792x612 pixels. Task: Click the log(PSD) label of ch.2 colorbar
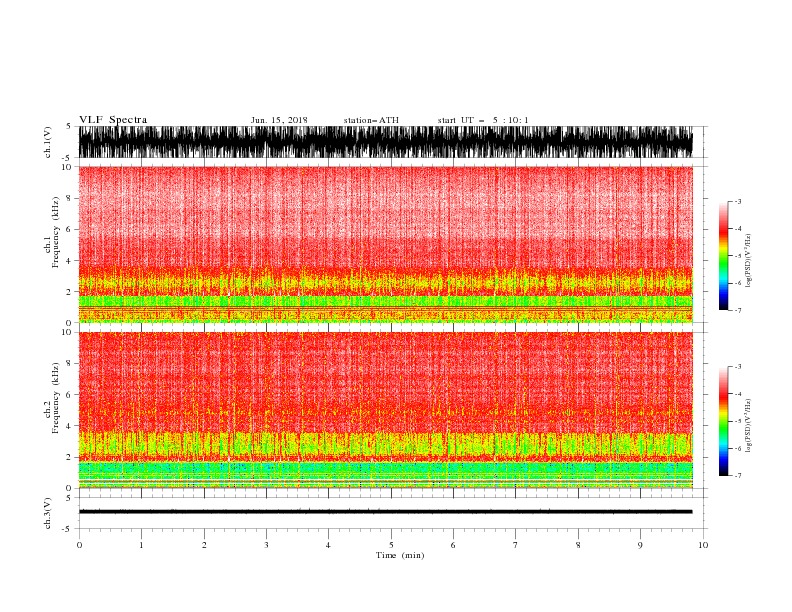749,426
